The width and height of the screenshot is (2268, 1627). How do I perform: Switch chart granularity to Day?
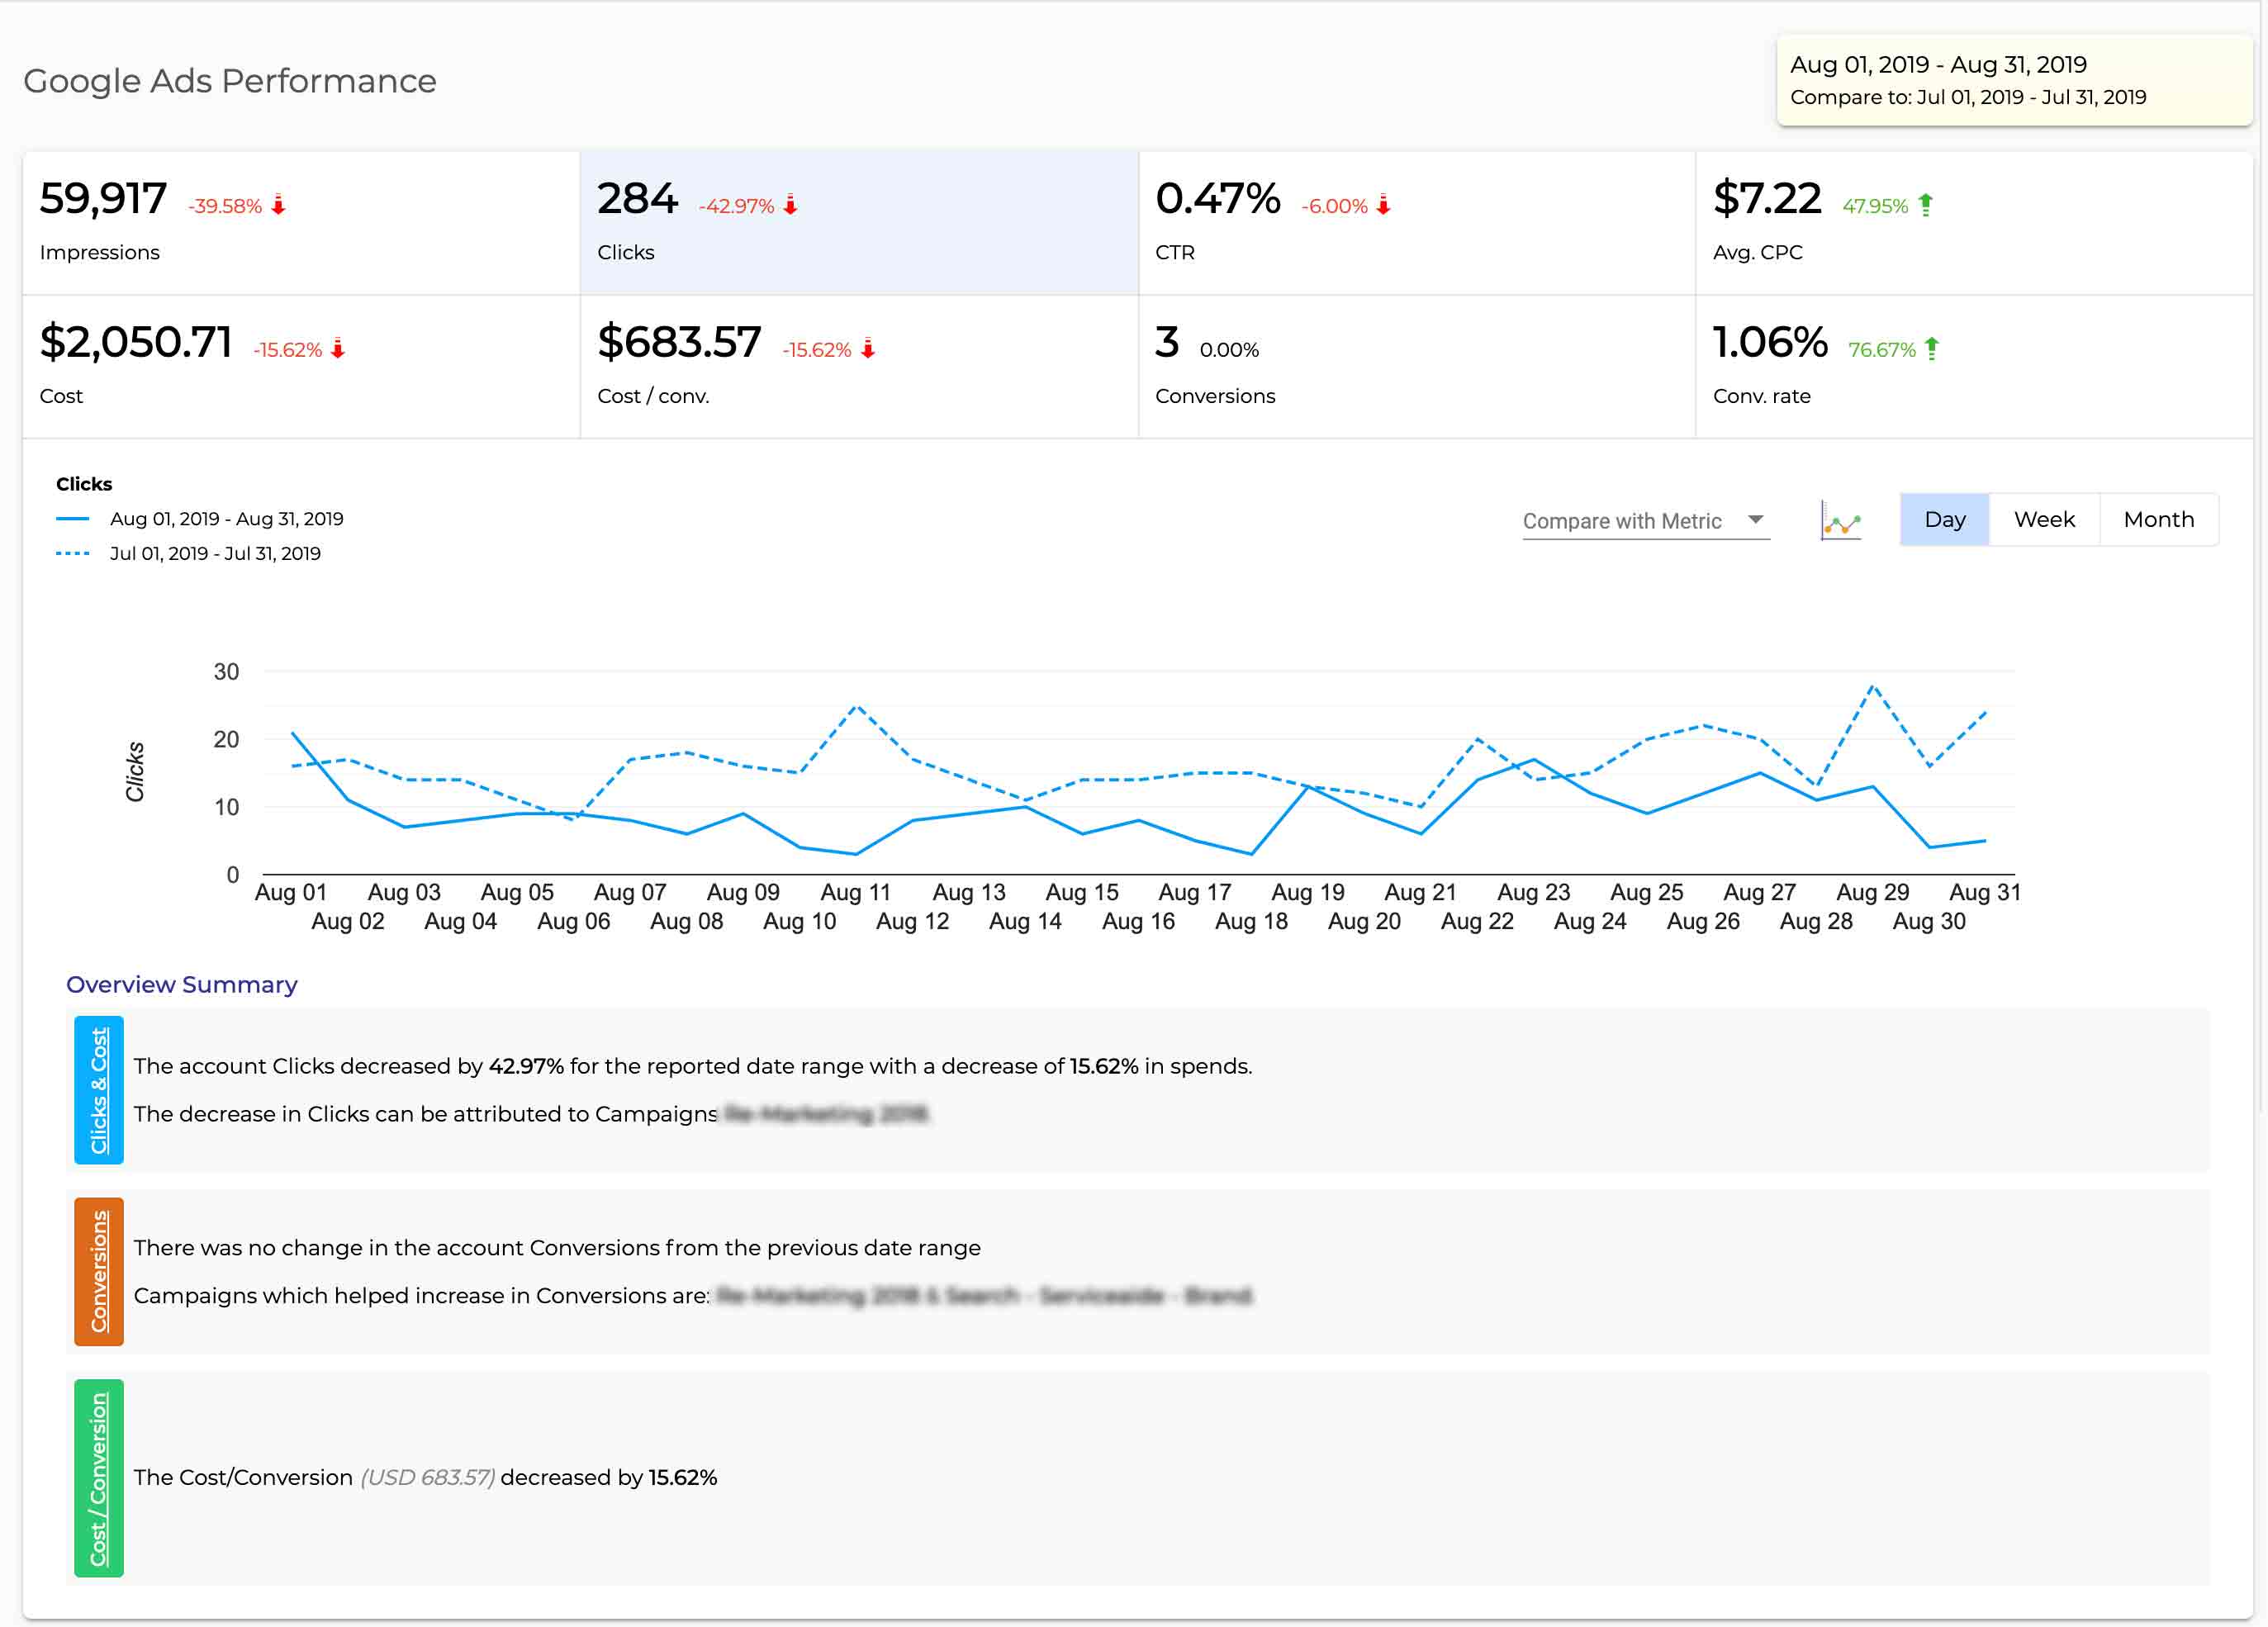[1944, 519]
